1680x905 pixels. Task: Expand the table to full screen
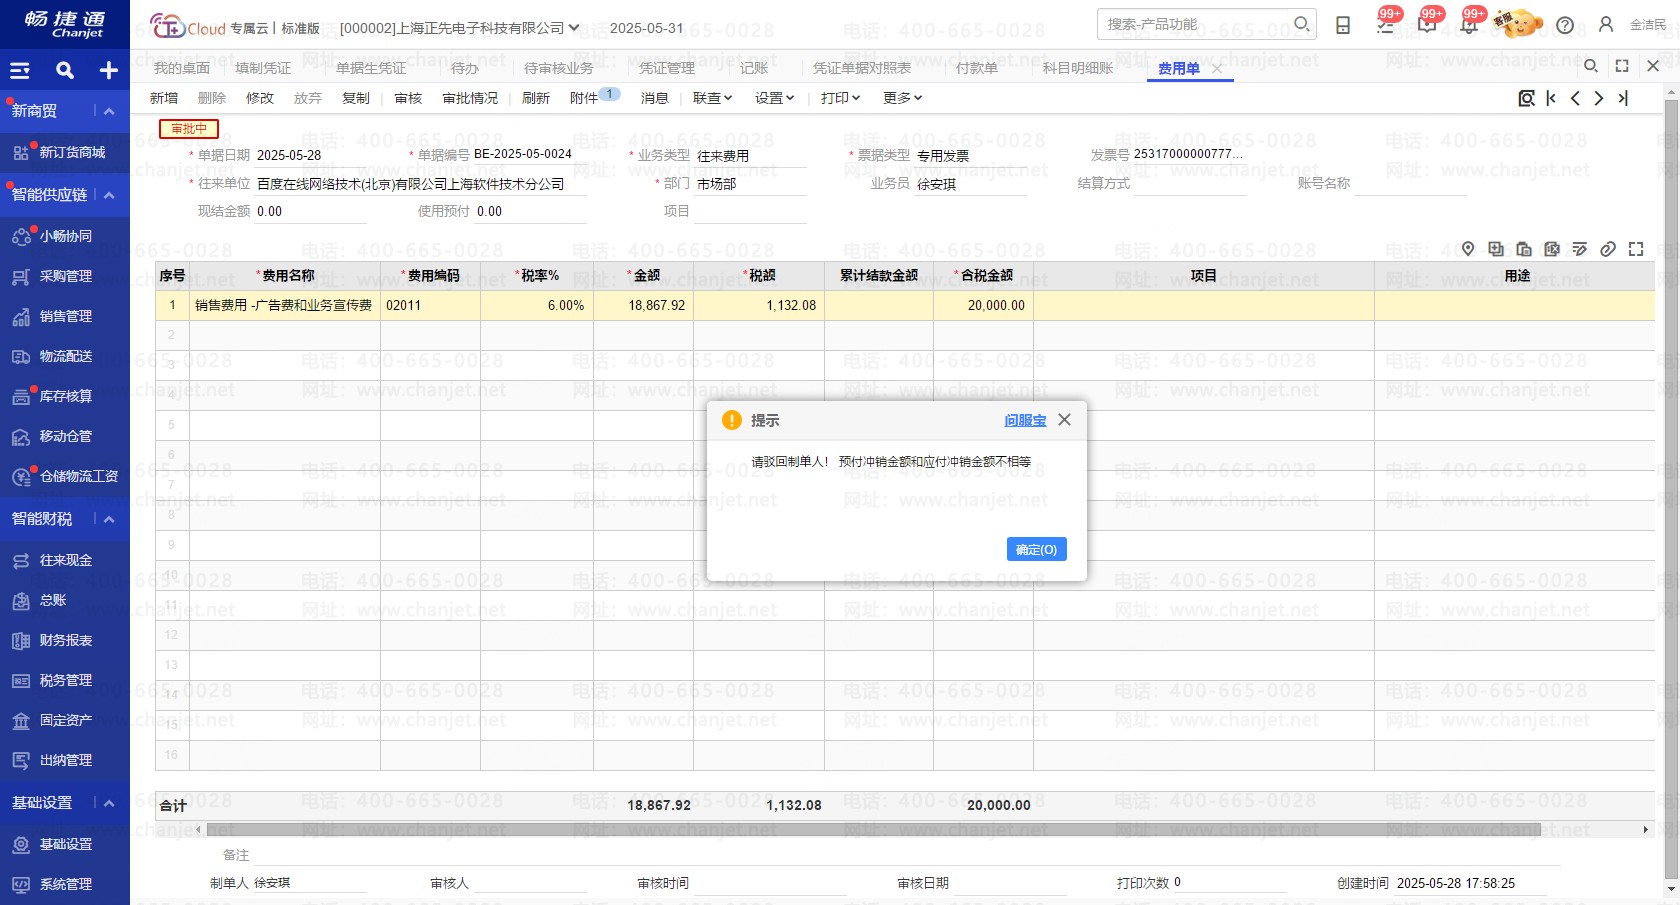point(1636,249)
